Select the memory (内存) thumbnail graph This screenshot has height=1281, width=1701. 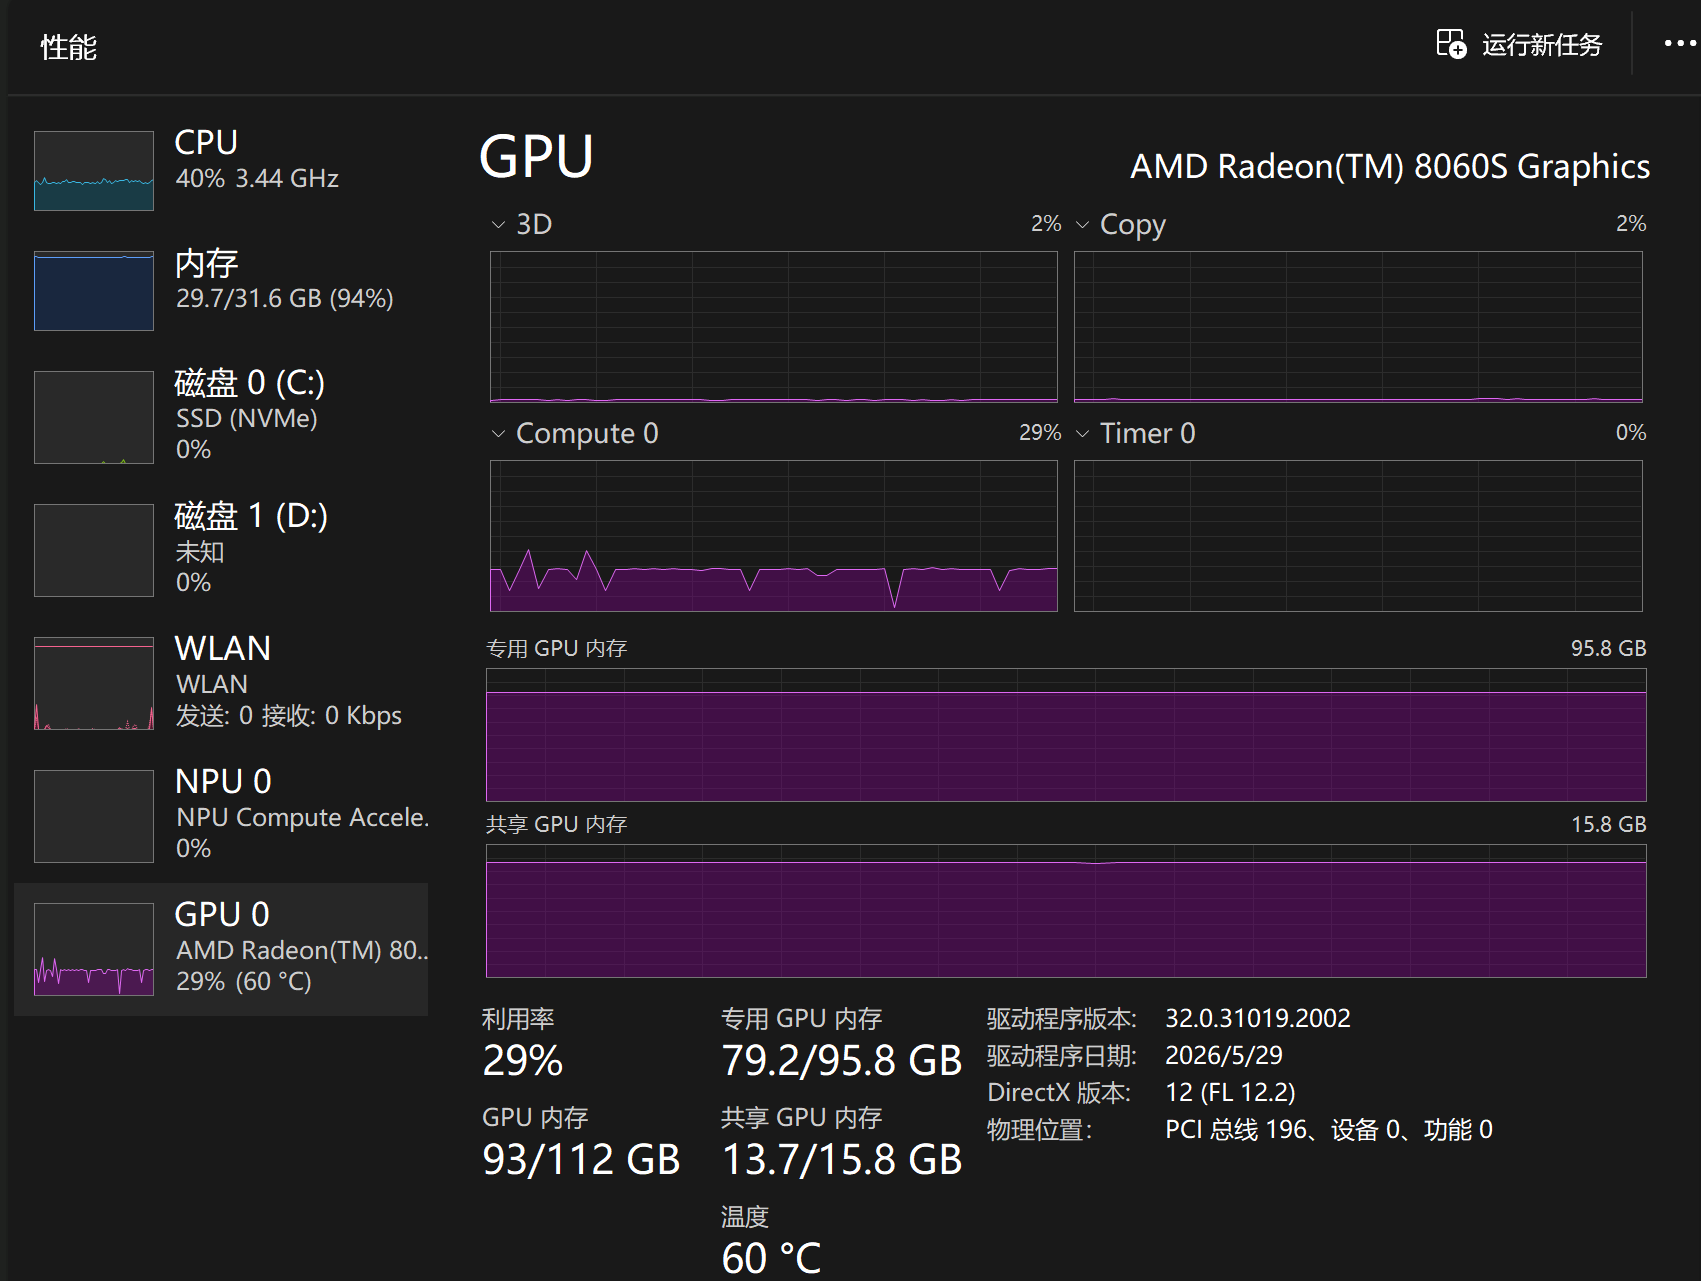coord(94,291)
